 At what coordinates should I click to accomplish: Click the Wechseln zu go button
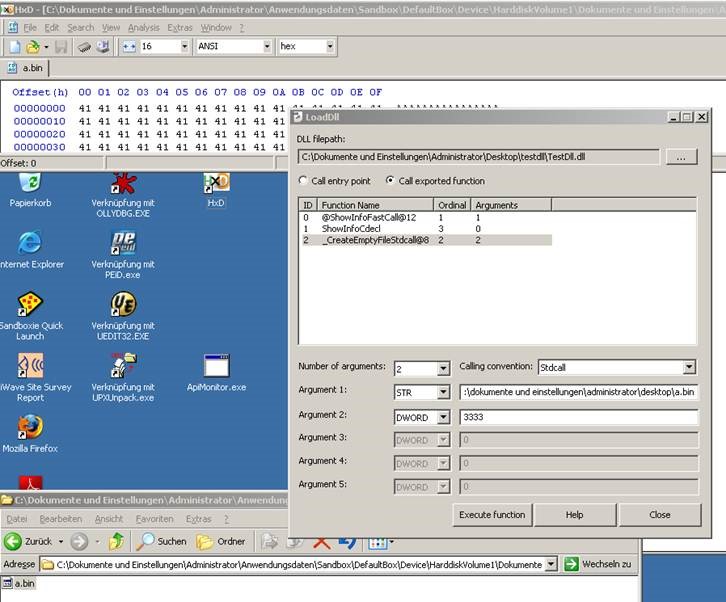pos(598,564)
